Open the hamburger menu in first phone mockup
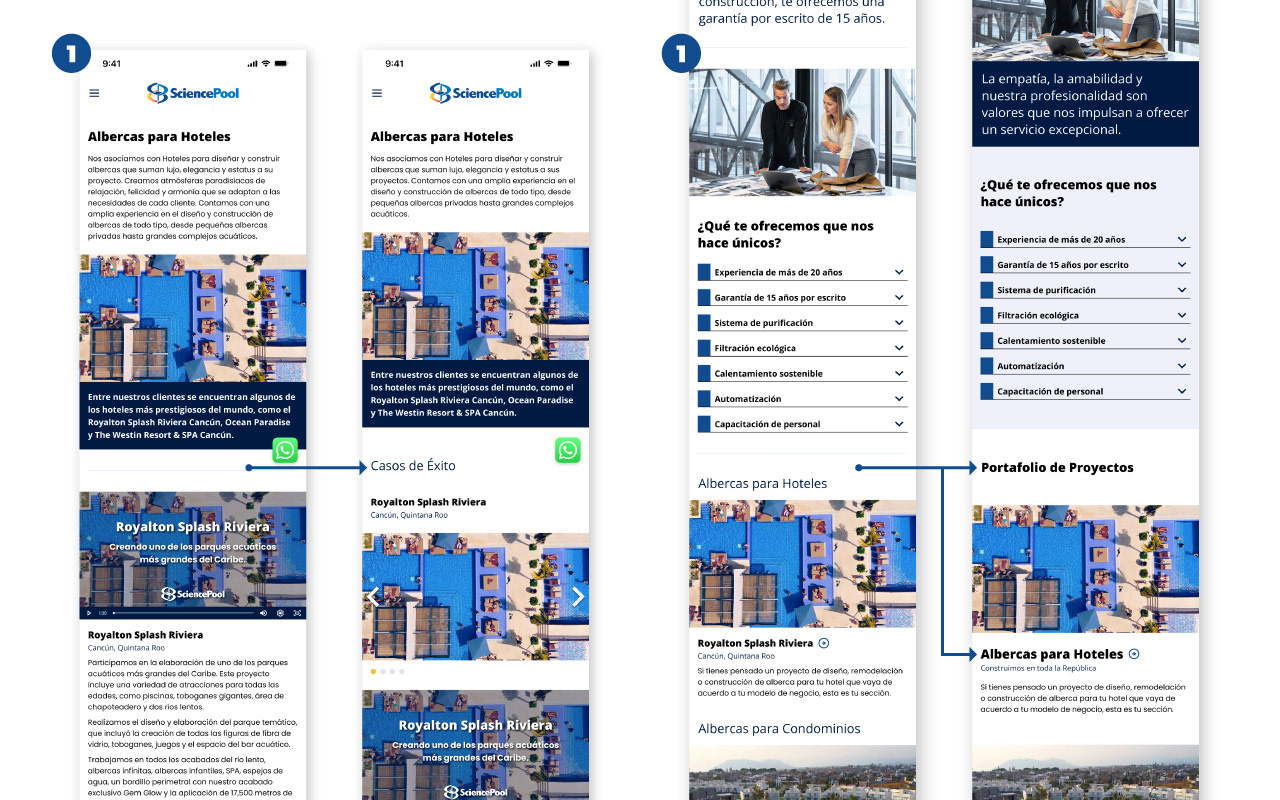1280x800 pixels. click(x=94, y=93)
